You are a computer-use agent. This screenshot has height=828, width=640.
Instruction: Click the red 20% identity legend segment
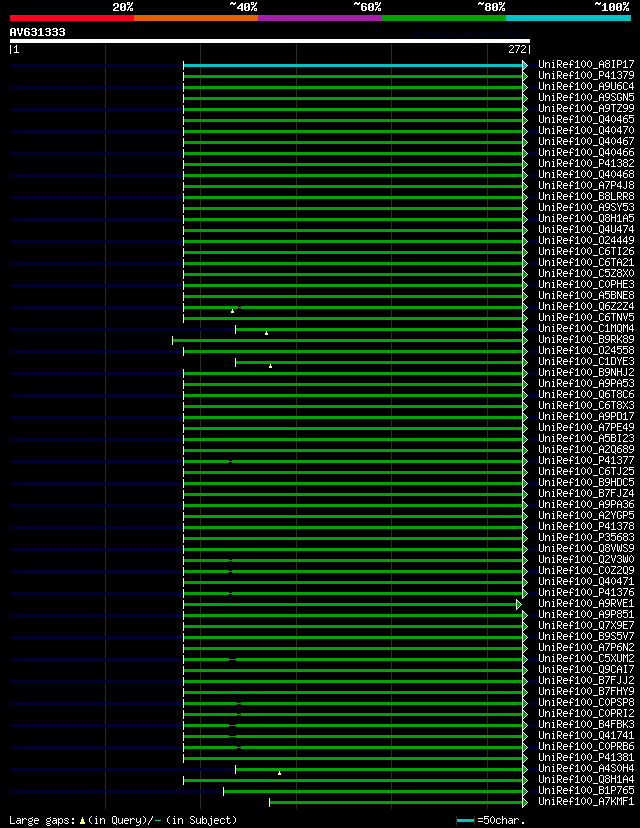click(72, 18)
